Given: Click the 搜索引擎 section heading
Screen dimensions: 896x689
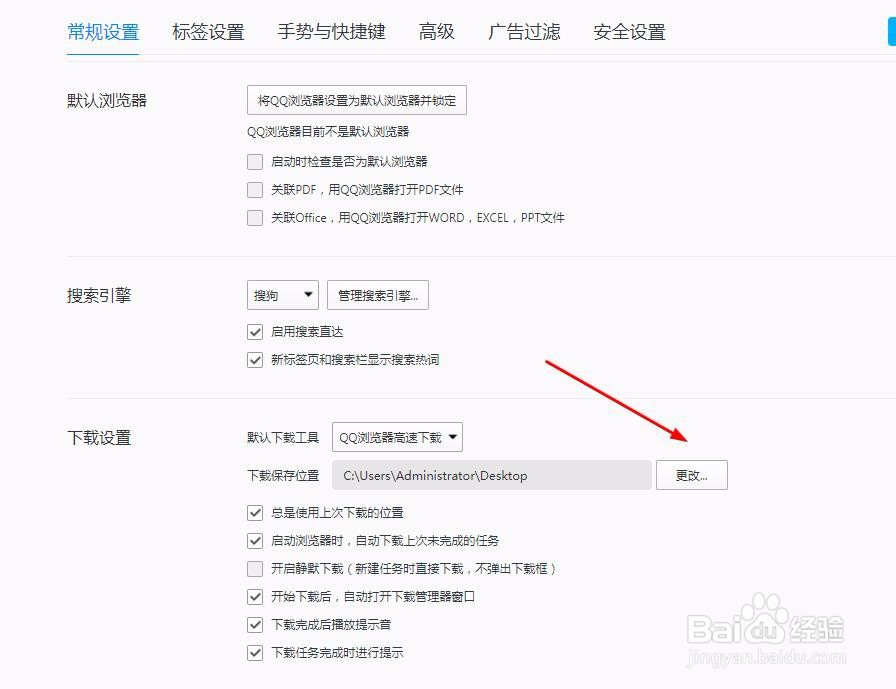Looking at the screenshot, I should tap(99, 295).
